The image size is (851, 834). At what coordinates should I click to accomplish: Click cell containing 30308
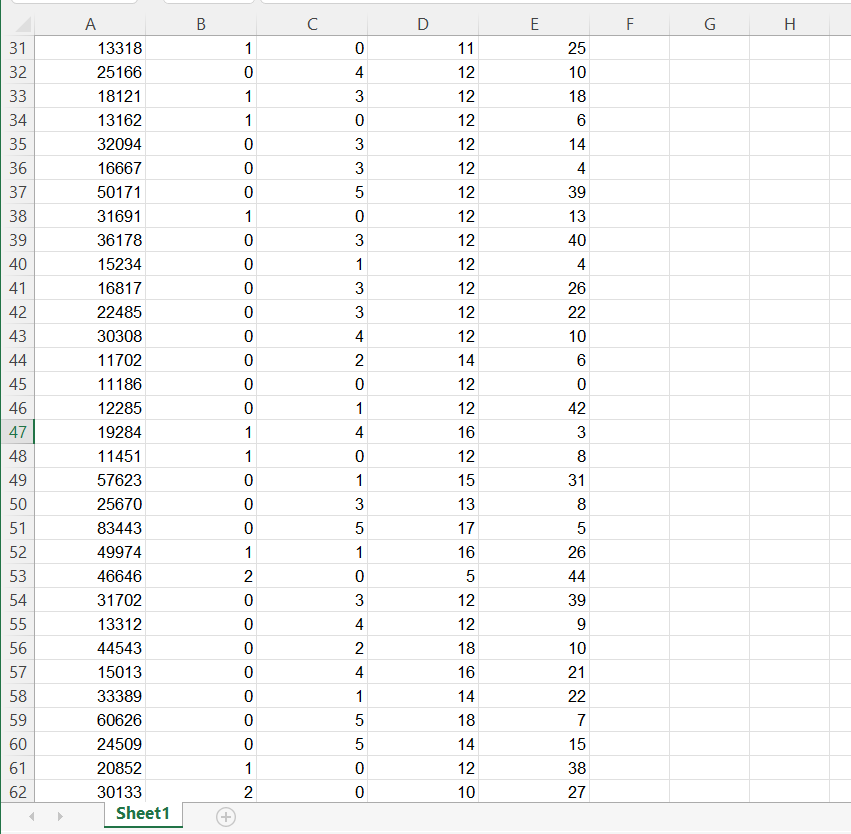coord(90,336)
